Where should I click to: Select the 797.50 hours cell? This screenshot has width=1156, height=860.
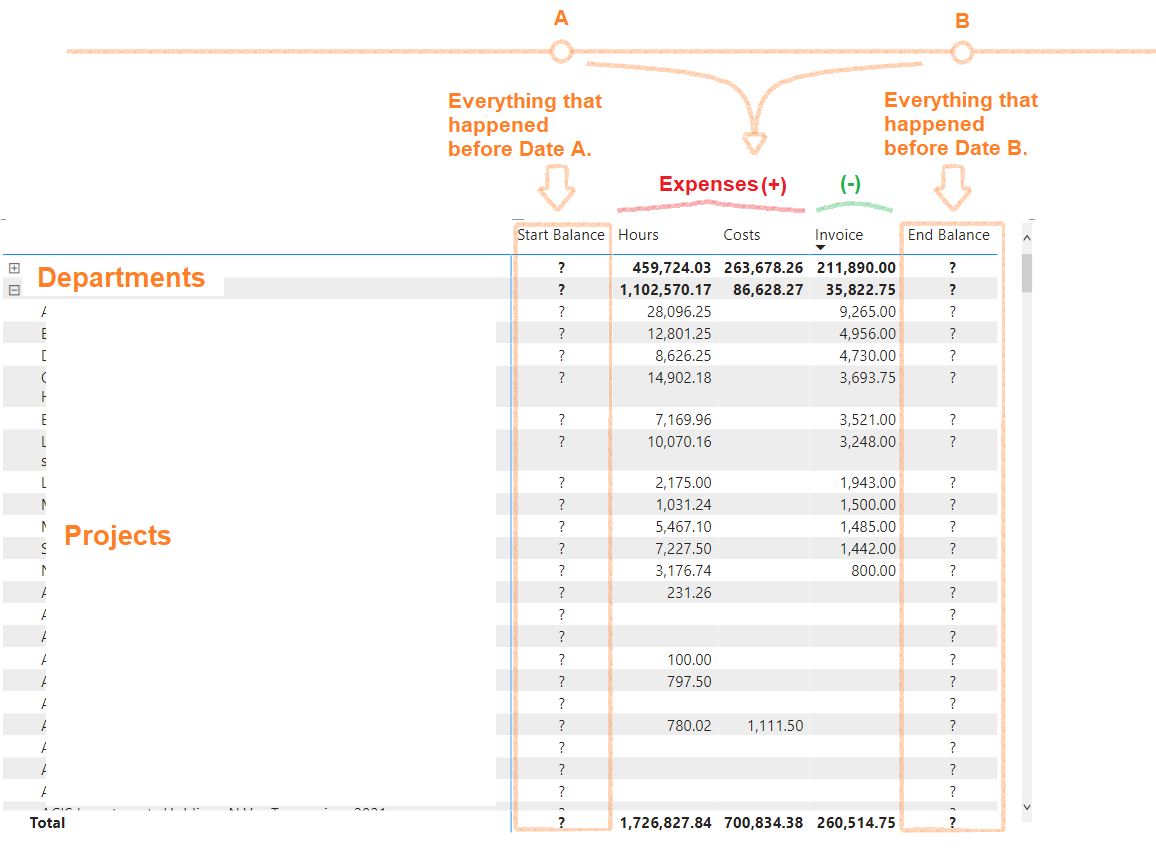(689, 682)
